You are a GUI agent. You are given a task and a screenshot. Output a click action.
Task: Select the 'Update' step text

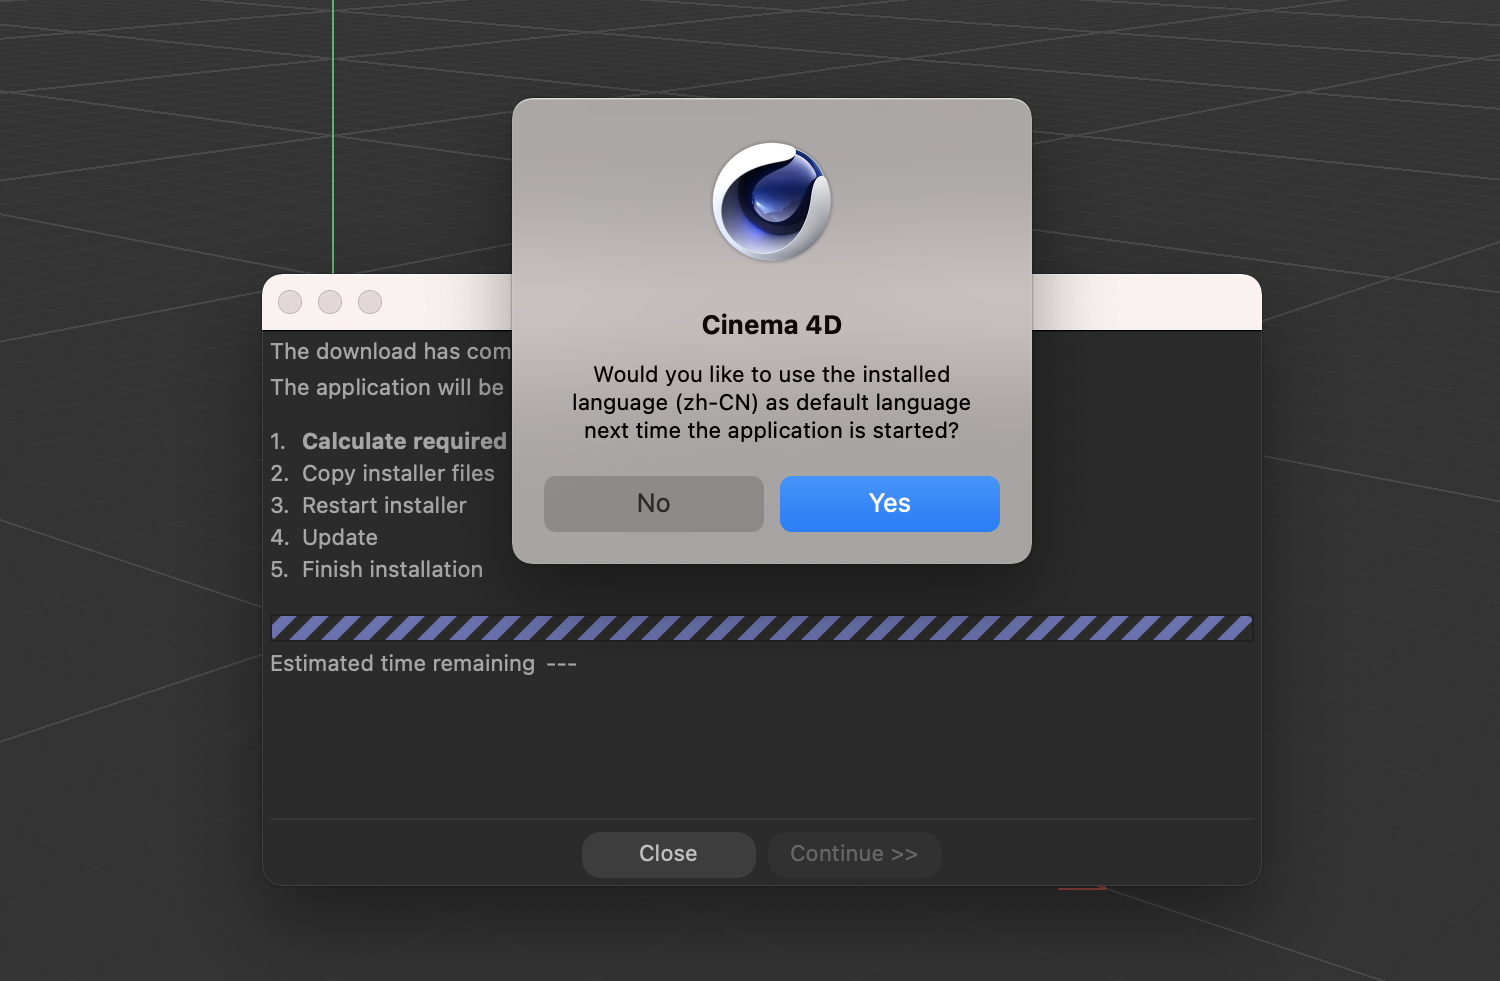[x=340, y=537]
